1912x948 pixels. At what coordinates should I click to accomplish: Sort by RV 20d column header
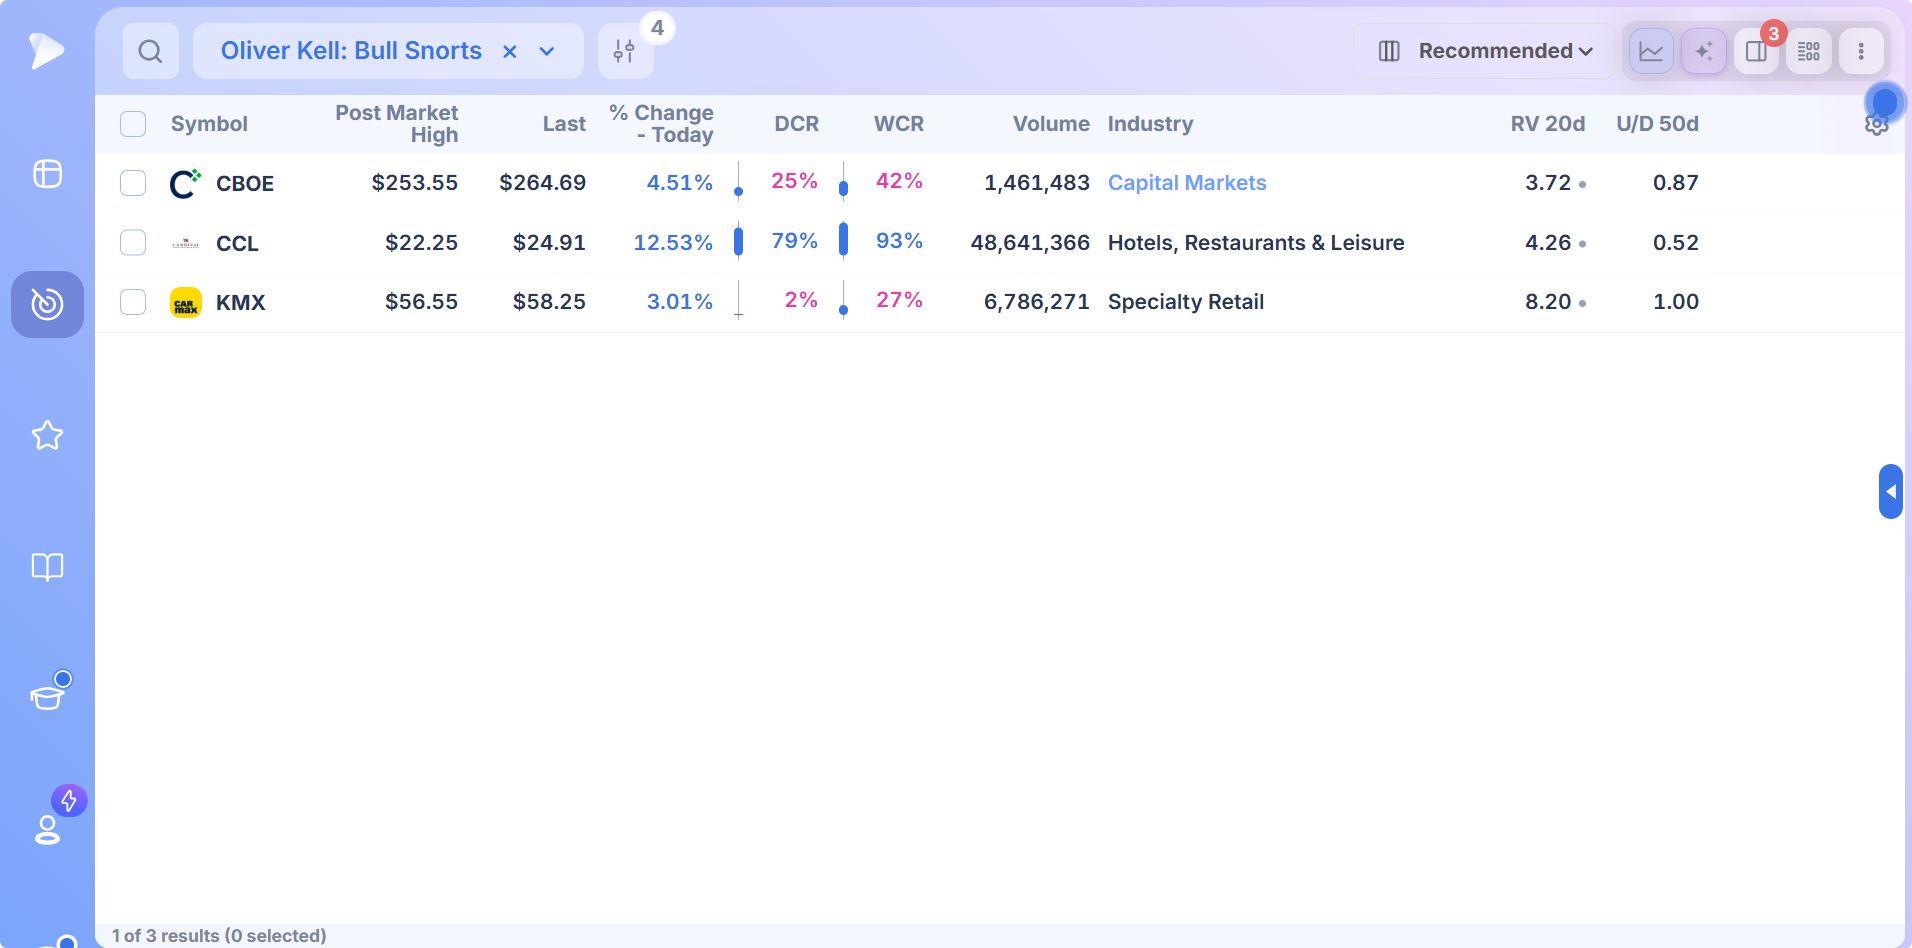click(1548, 124)
